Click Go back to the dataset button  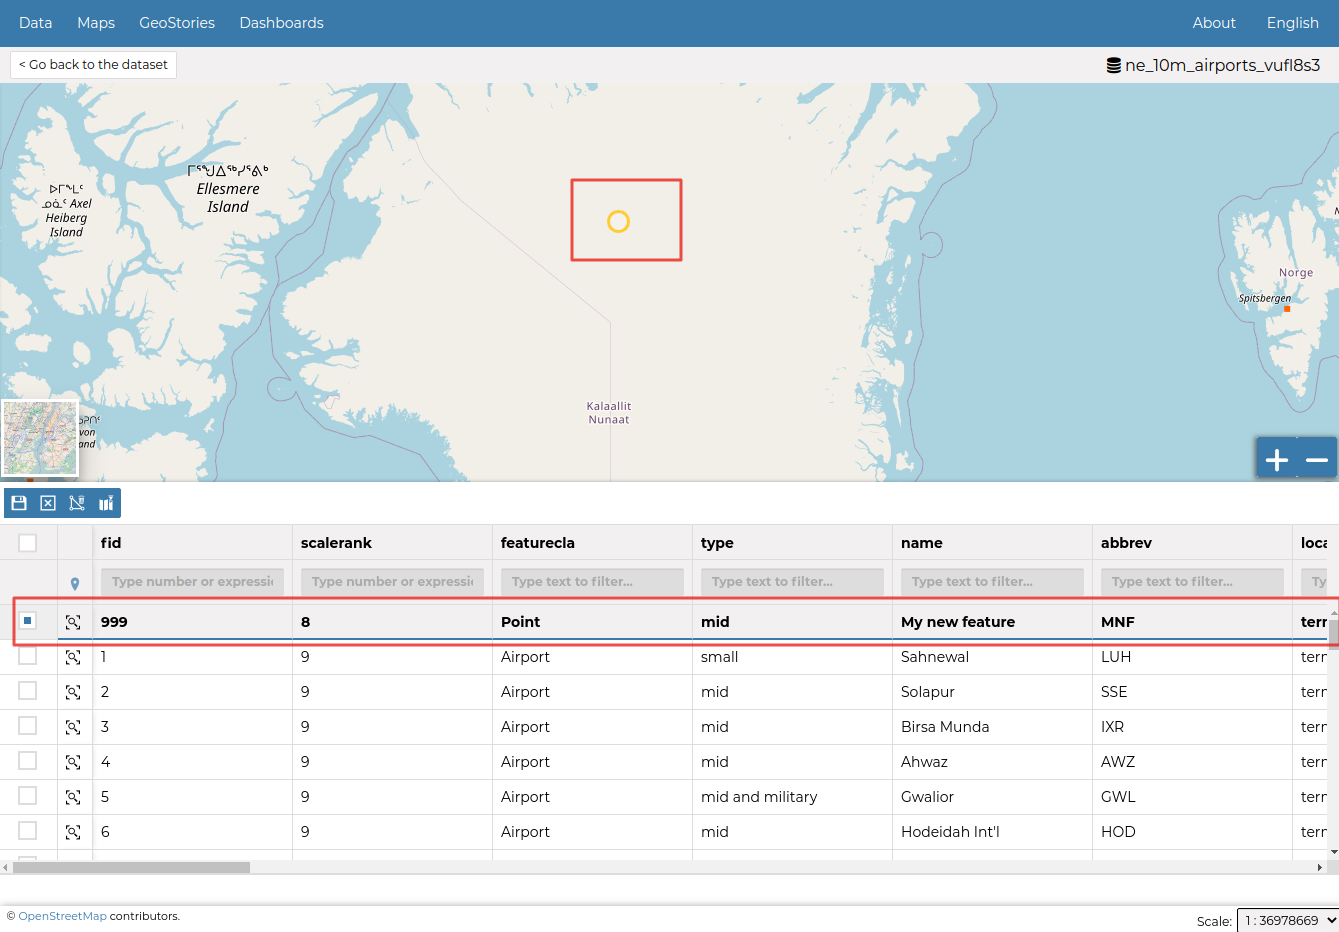pyautogui.click(x=94, y=65)
